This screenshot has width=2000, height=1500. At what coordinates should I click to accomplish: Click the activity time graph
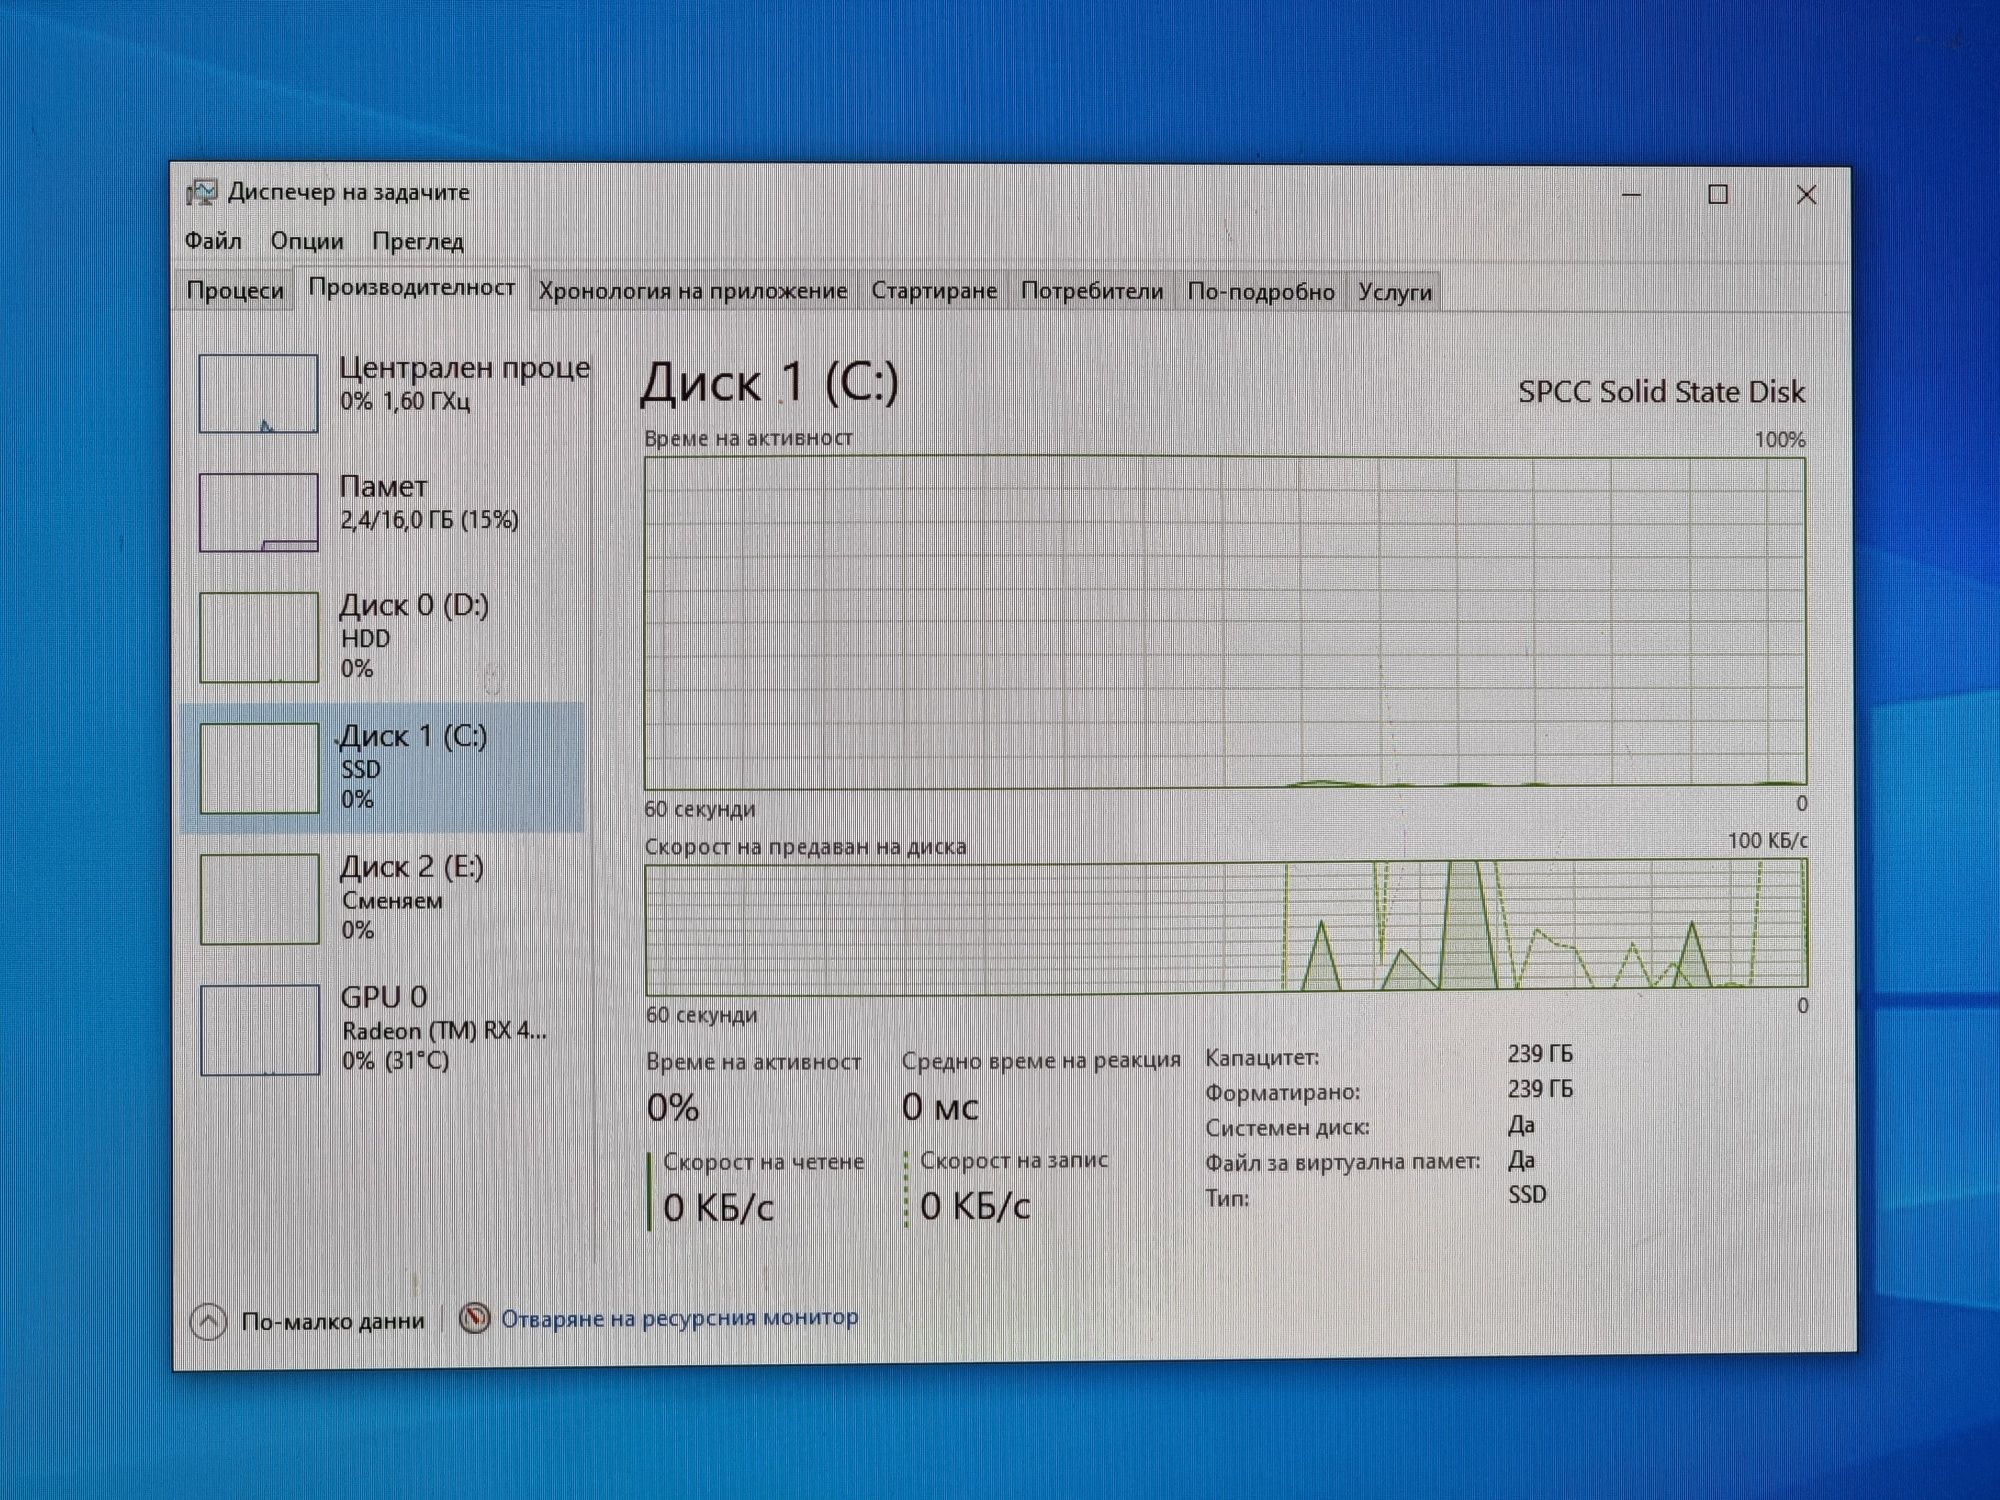pyautogui.click(x=1225, y=622)
